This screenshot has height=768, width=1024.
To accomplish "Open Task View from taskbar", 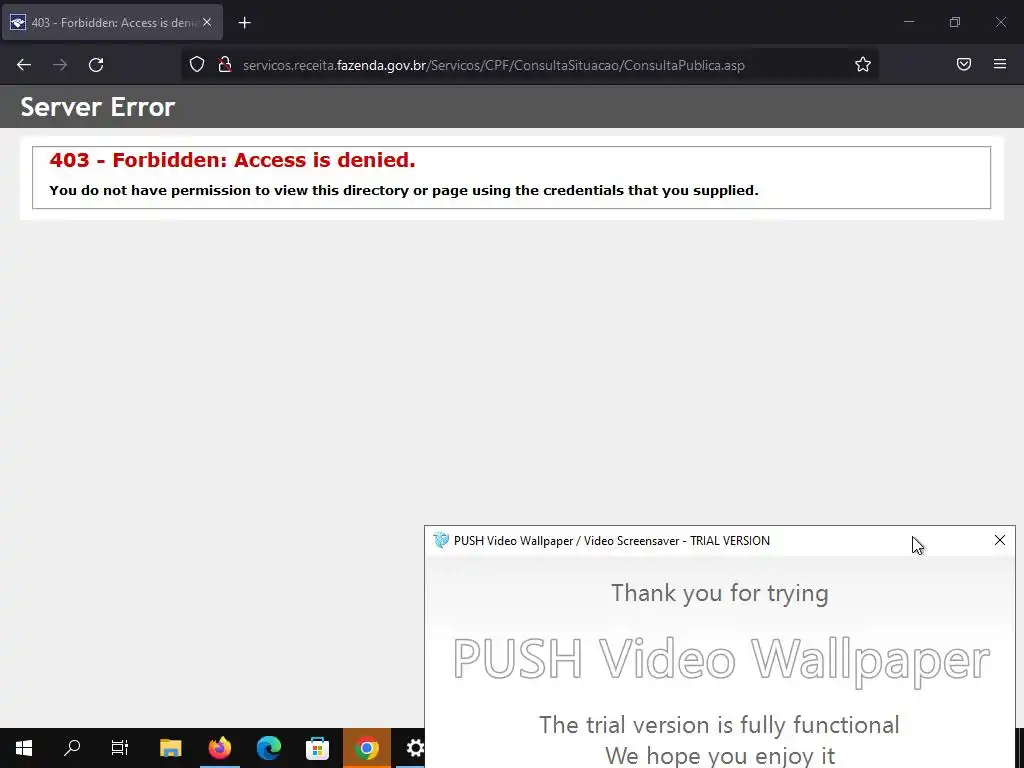I will [120, 748].
